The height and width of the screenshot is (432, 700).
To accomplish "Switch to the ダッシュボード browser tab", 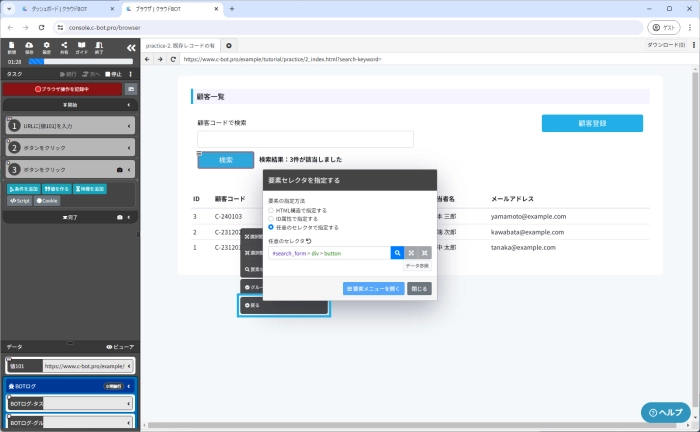I will tap(62, 8).
